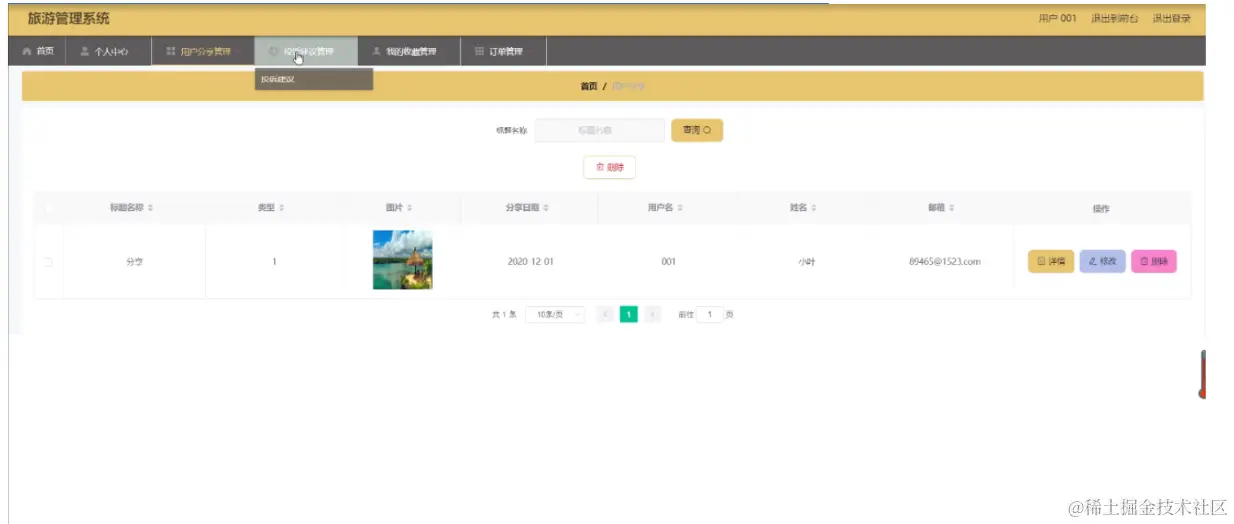Go to previous page arrow in pagination
Viewport: 1234px width, 524px height.
[605, 314]
